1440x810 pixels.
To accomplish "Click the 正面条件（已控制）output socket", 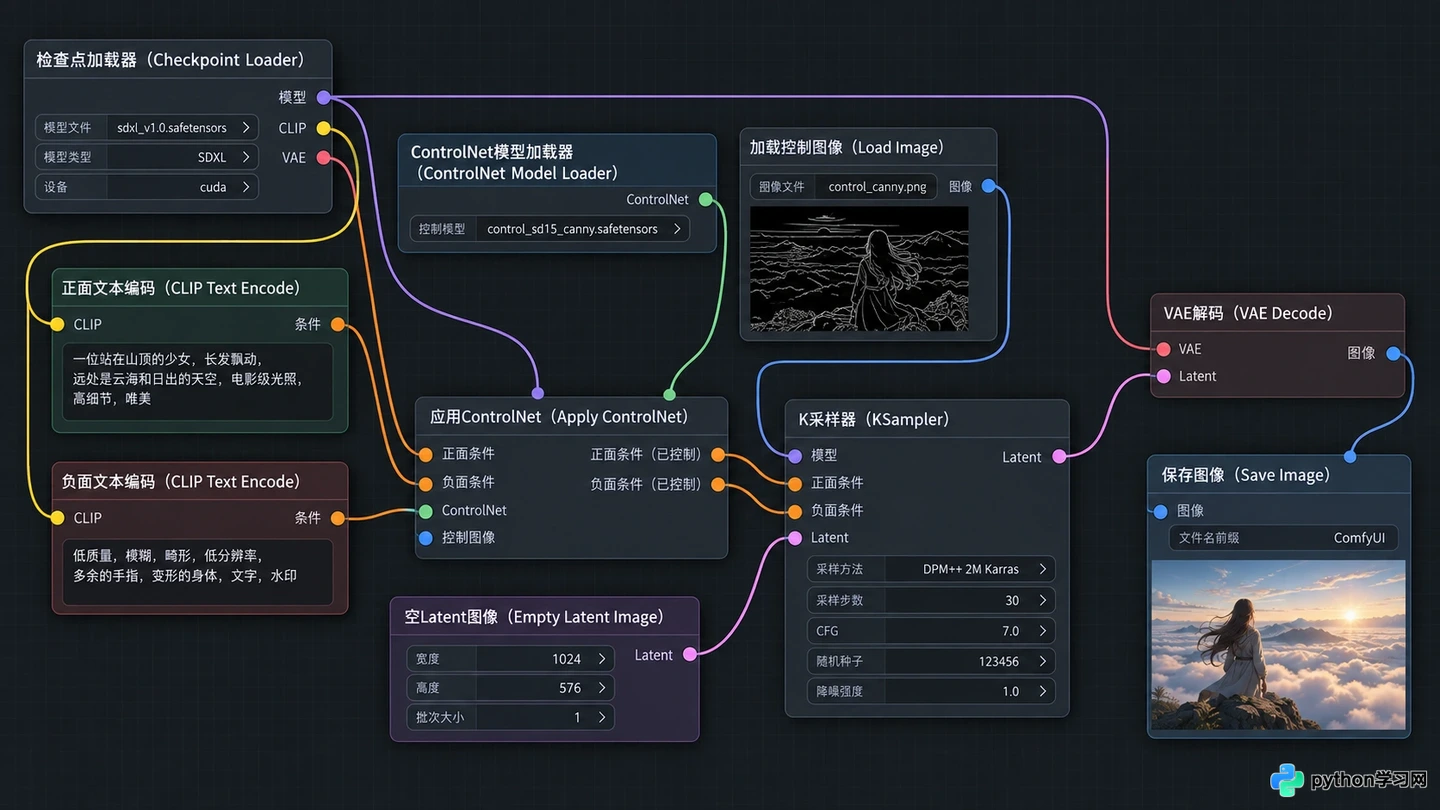I will point(718,455).
